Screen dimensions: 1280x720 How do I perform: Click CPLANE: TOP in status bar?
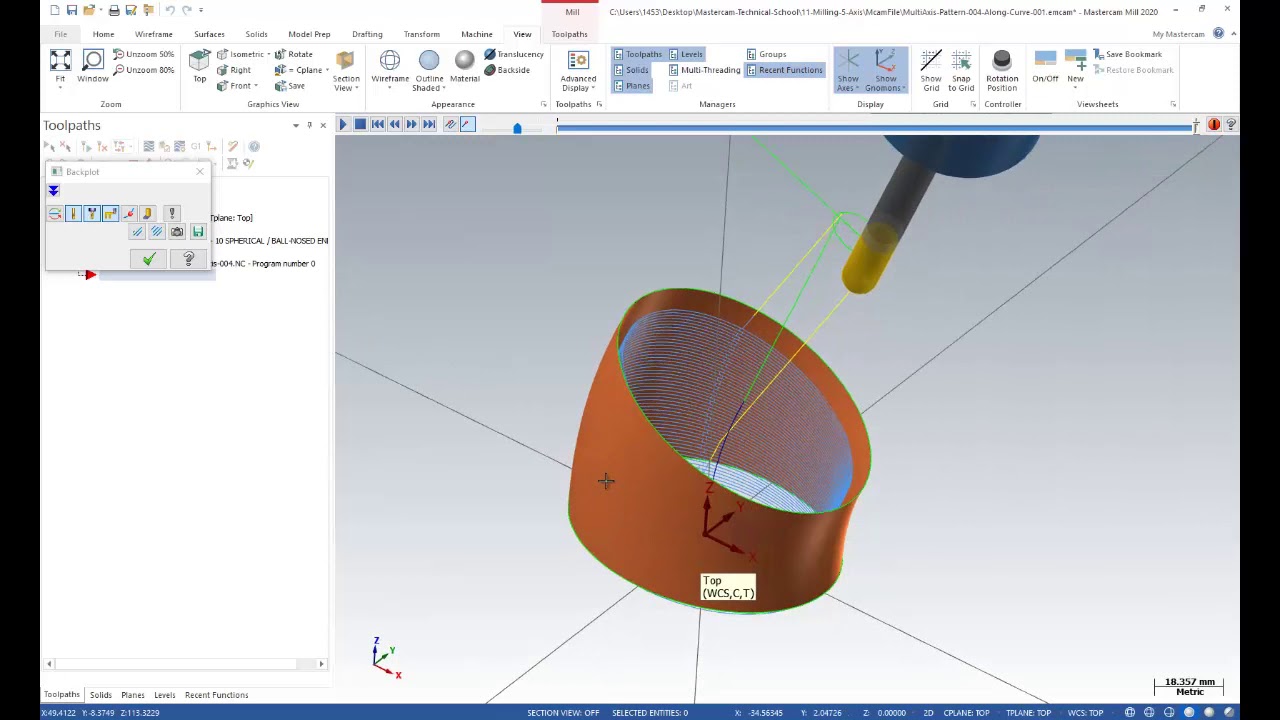point(966,713)
